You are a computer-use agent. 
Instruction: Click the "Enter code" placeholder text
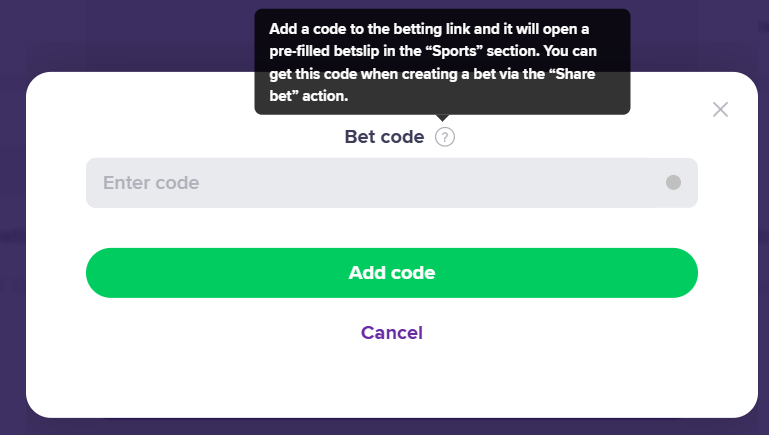[151, 183]
